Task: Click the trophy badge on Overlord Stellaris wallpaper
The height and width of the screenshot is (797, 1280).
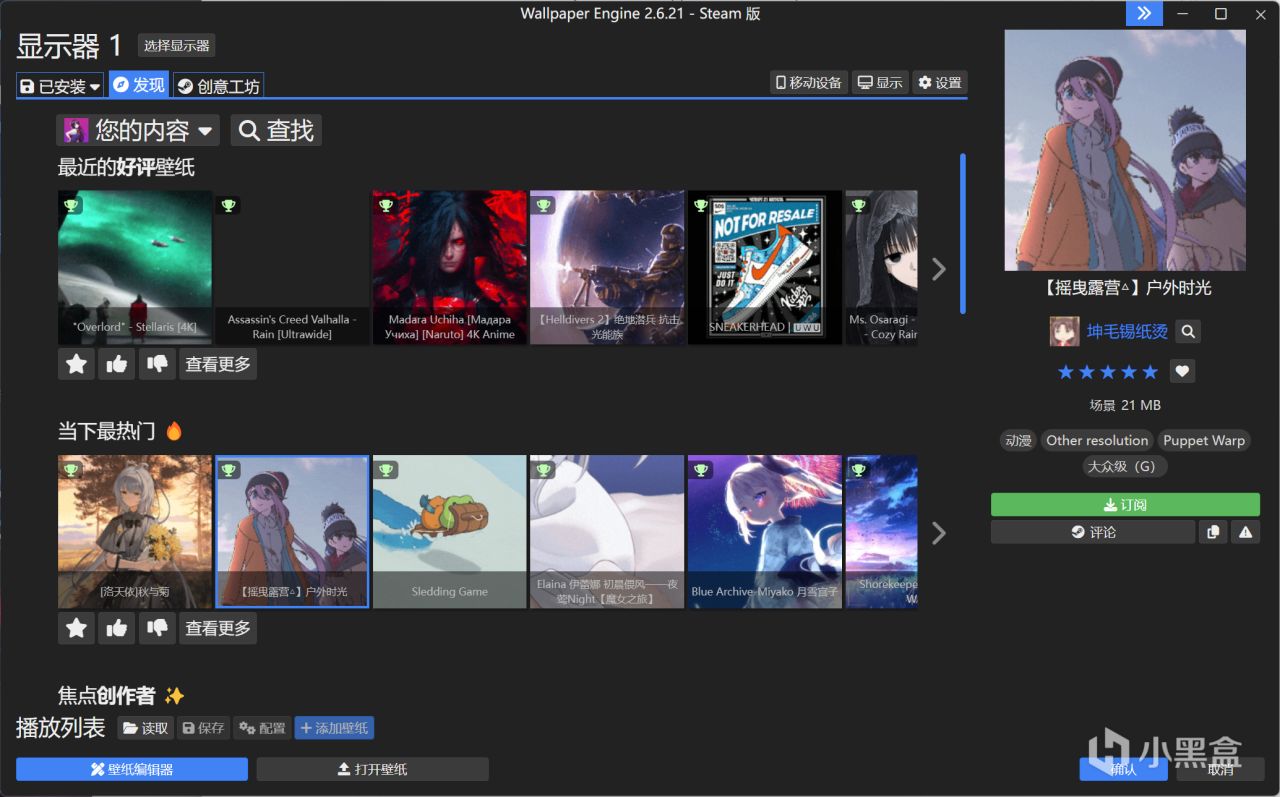Action: 71,205
